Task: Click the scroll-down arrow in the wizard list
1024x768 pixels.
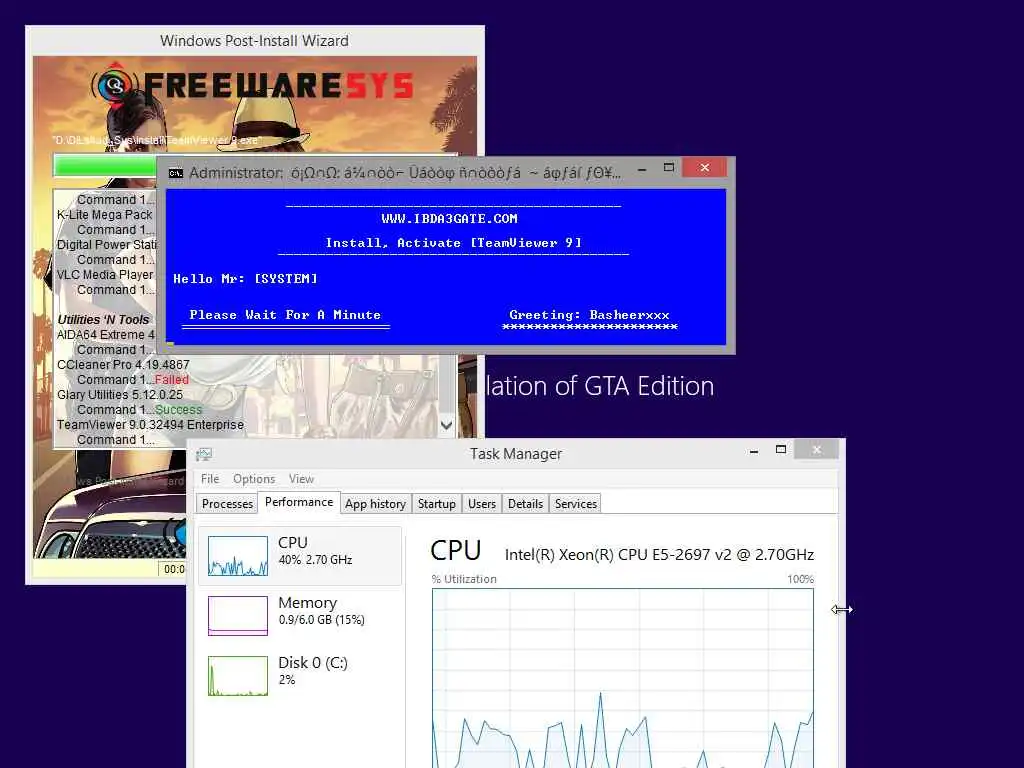Action: (x=447, y=426)
